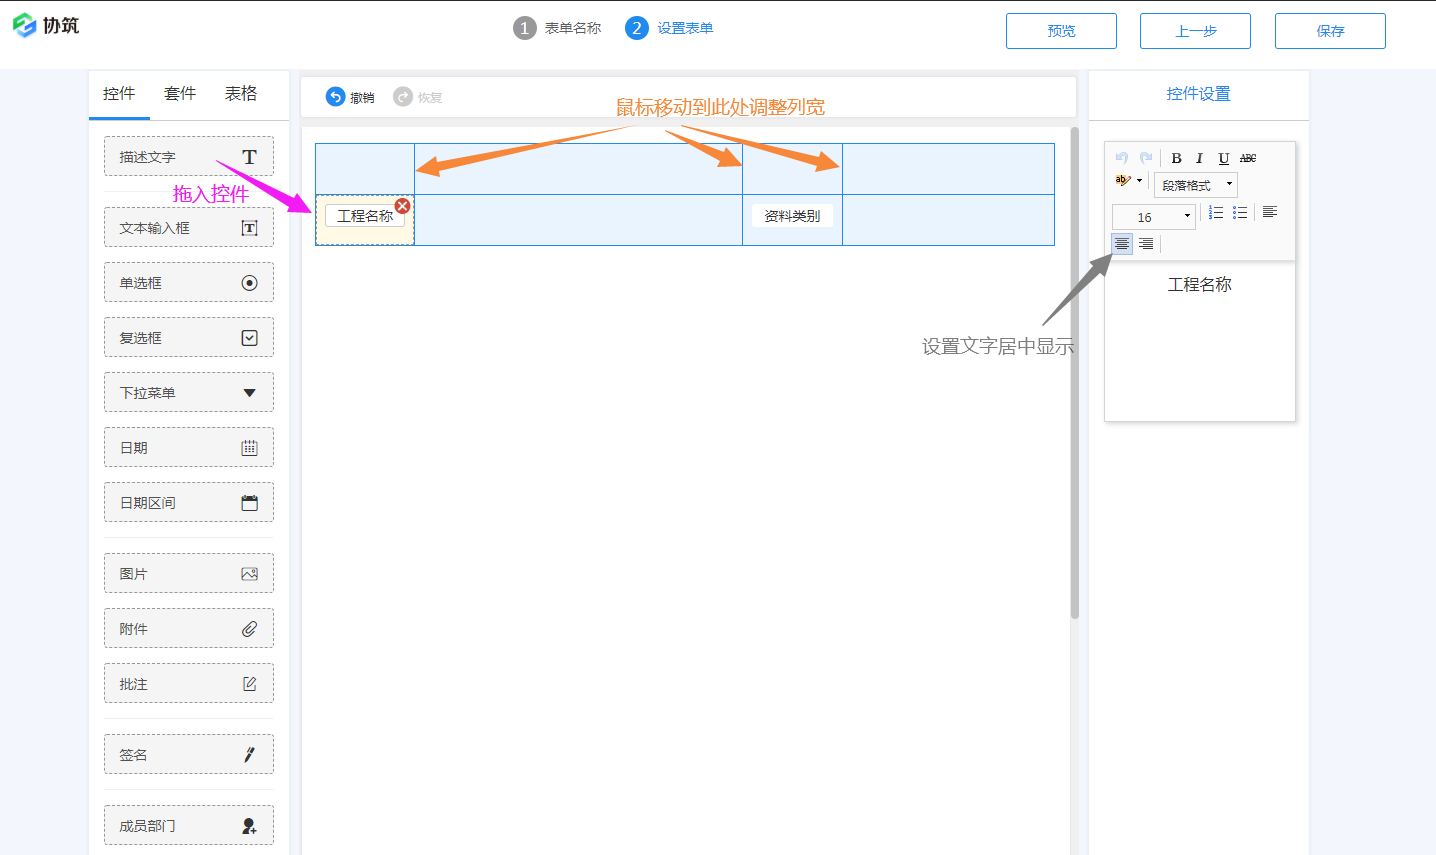1436x855 pixels.
Task: Click the 撤销 undo icon above canvas
Action: (x=336, y=97)
